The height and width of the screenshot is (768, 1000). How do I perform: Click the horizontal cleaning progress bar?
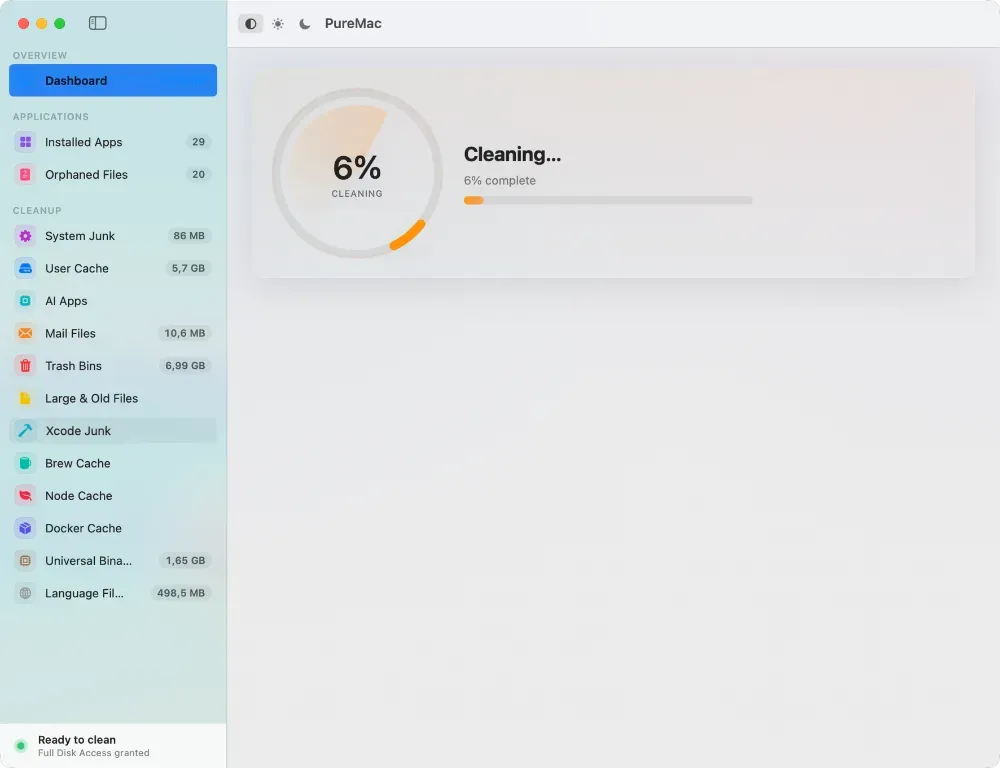(x=608, y=200)
